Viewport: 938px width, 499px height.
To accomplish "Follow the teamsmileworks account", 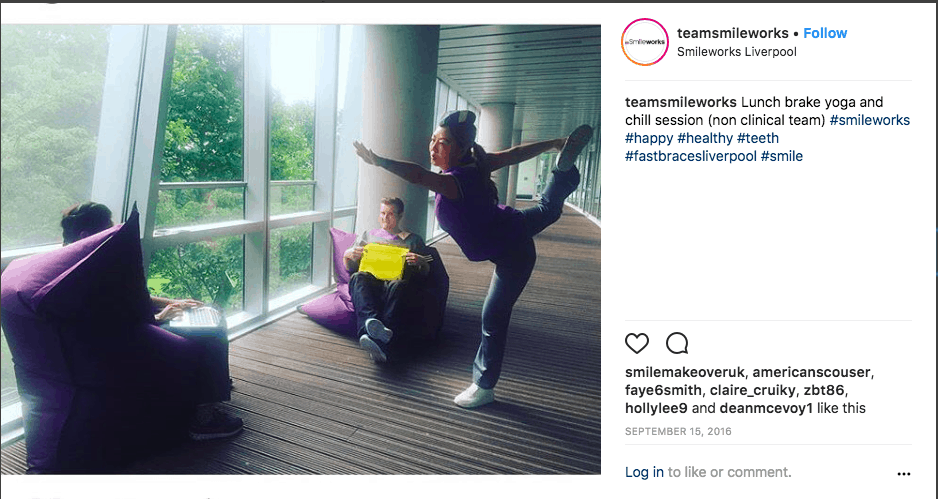I will (x=825, y=34).
